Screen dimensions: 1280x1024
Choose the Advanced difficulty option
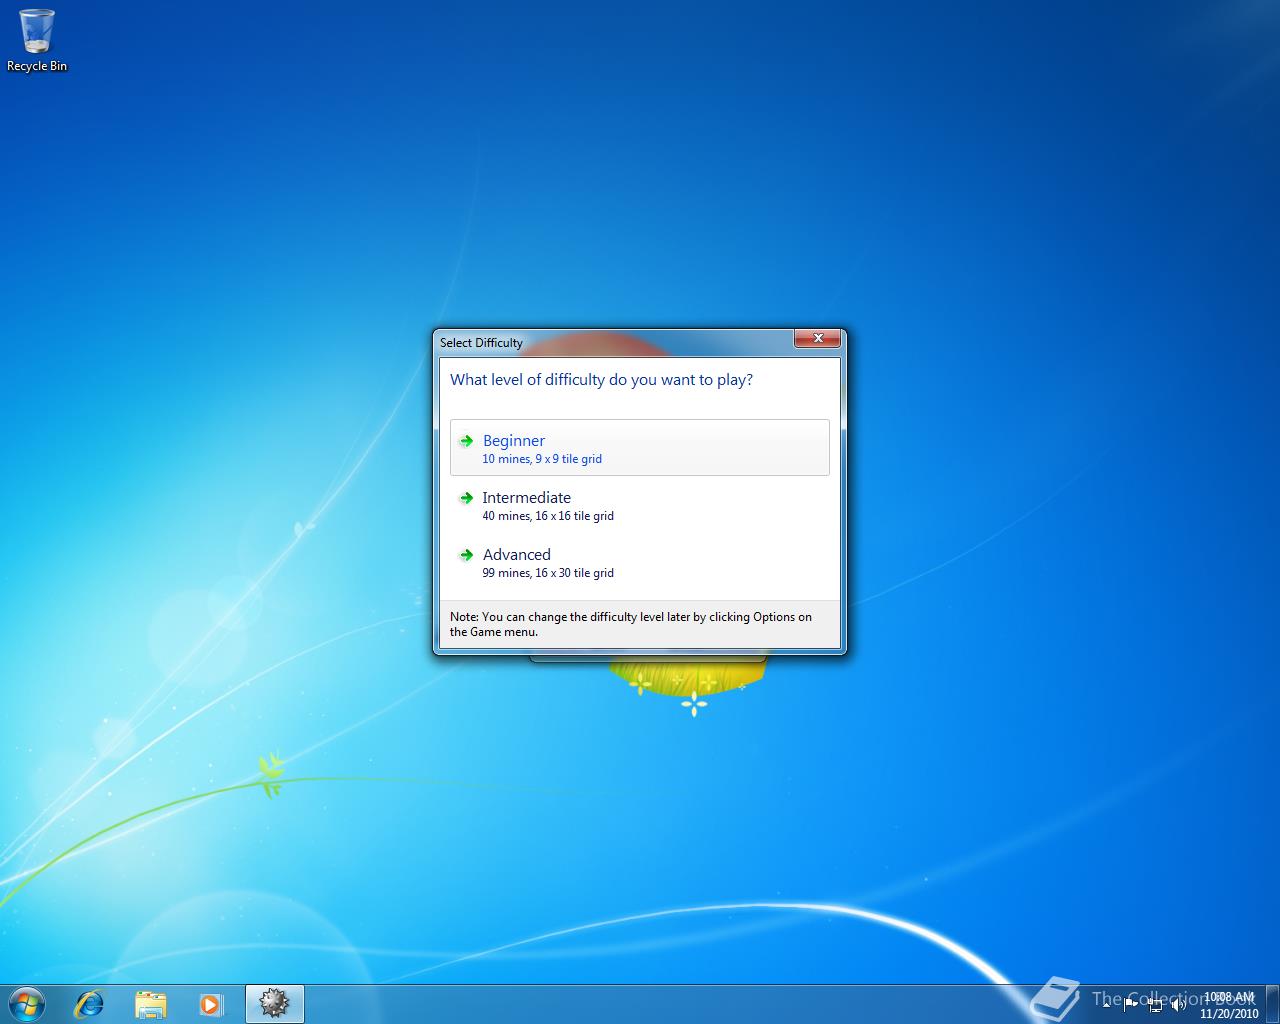(640, 562)
